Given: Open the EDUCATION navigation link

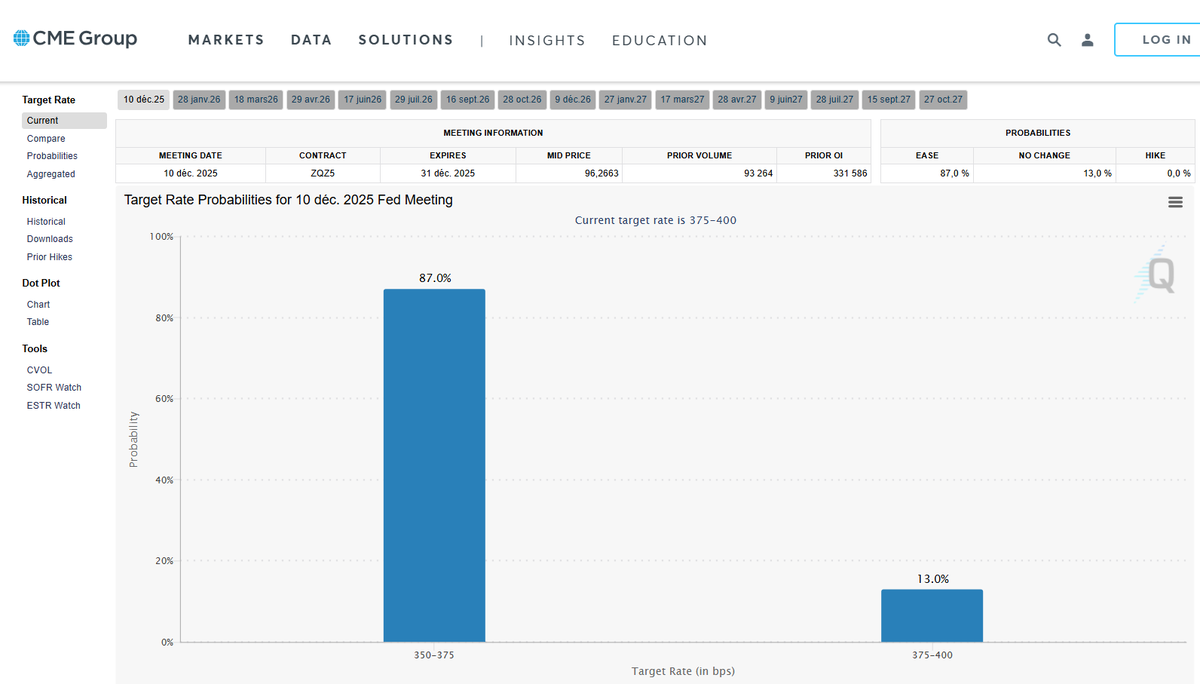Looking at the screenshot, I should [660, 41].
